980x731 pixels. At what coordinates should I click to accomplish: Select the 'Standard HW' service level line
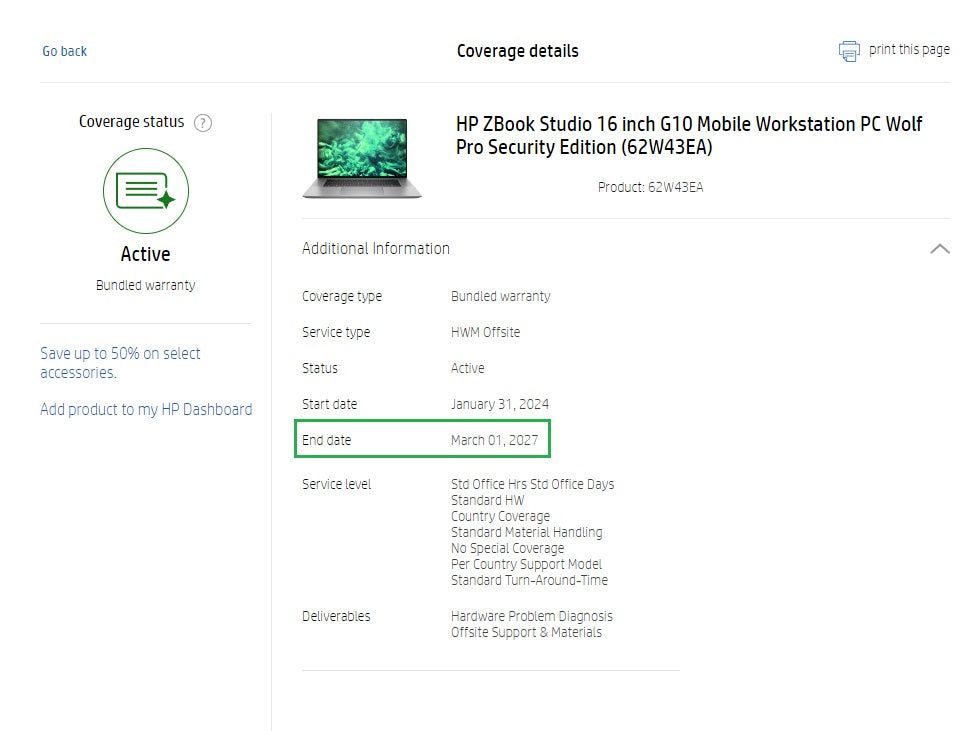(488, 500)
